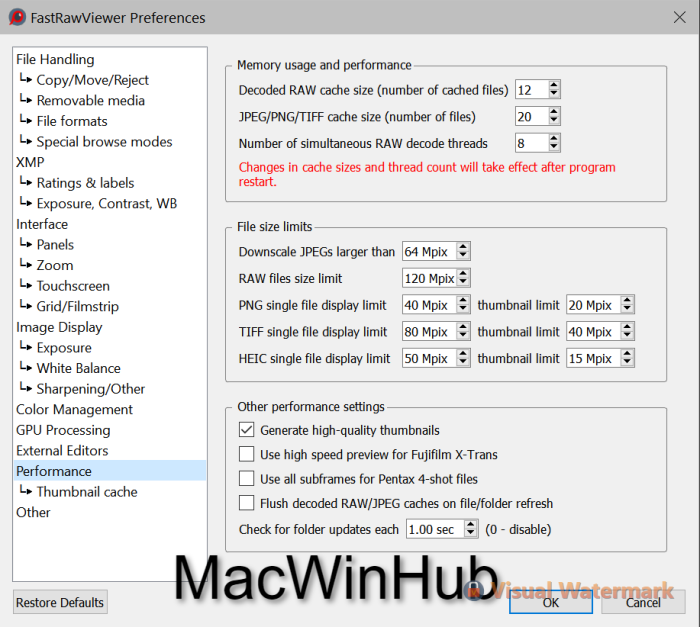Viewport: 700px width, 627px height.
Task: Increase number of RAW decode threads
Action: [x=554, y=139]
